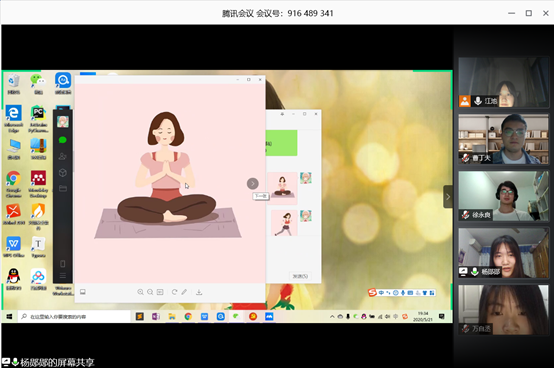Click the Windows taskbar search input field

(74, 317)
